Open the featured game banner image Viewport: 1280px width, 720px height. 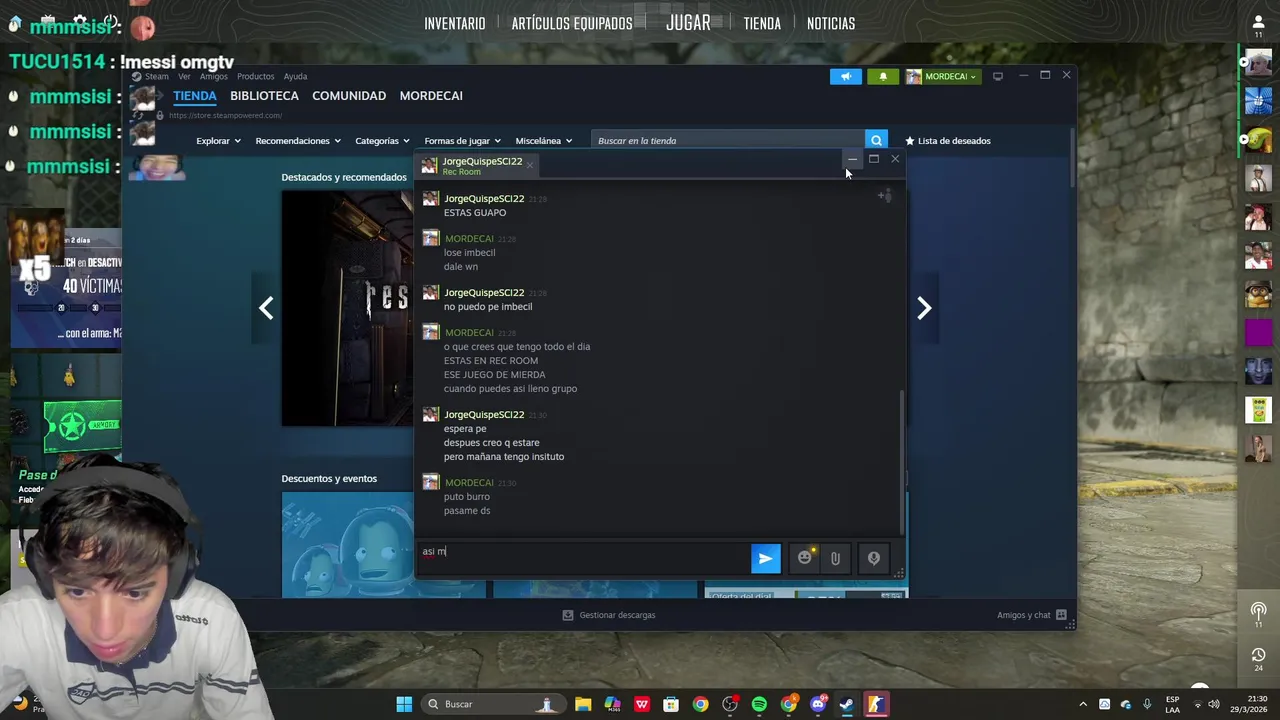coord(347,308)
